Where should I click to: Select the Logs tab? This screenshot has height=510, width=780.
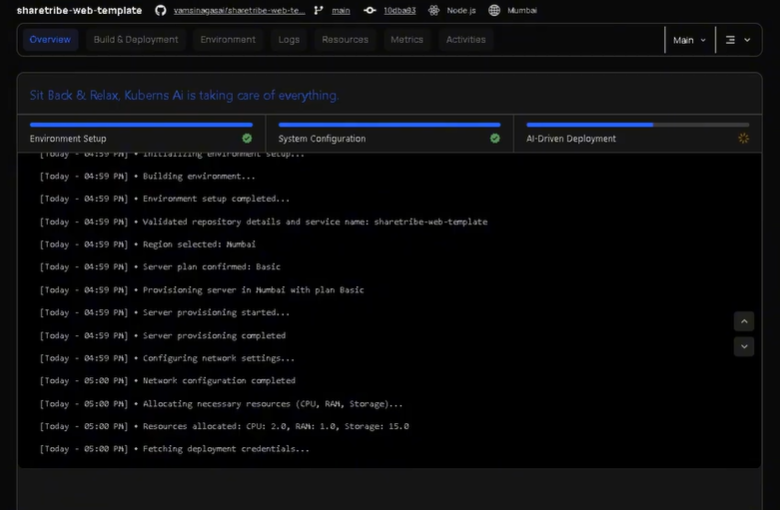289,40
